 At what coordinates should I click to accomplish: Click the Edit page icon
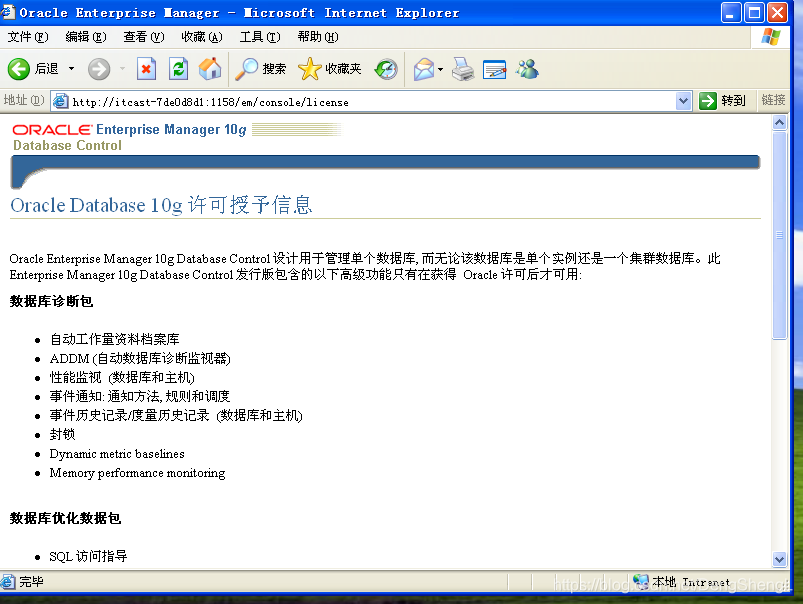tap(495, 70)
